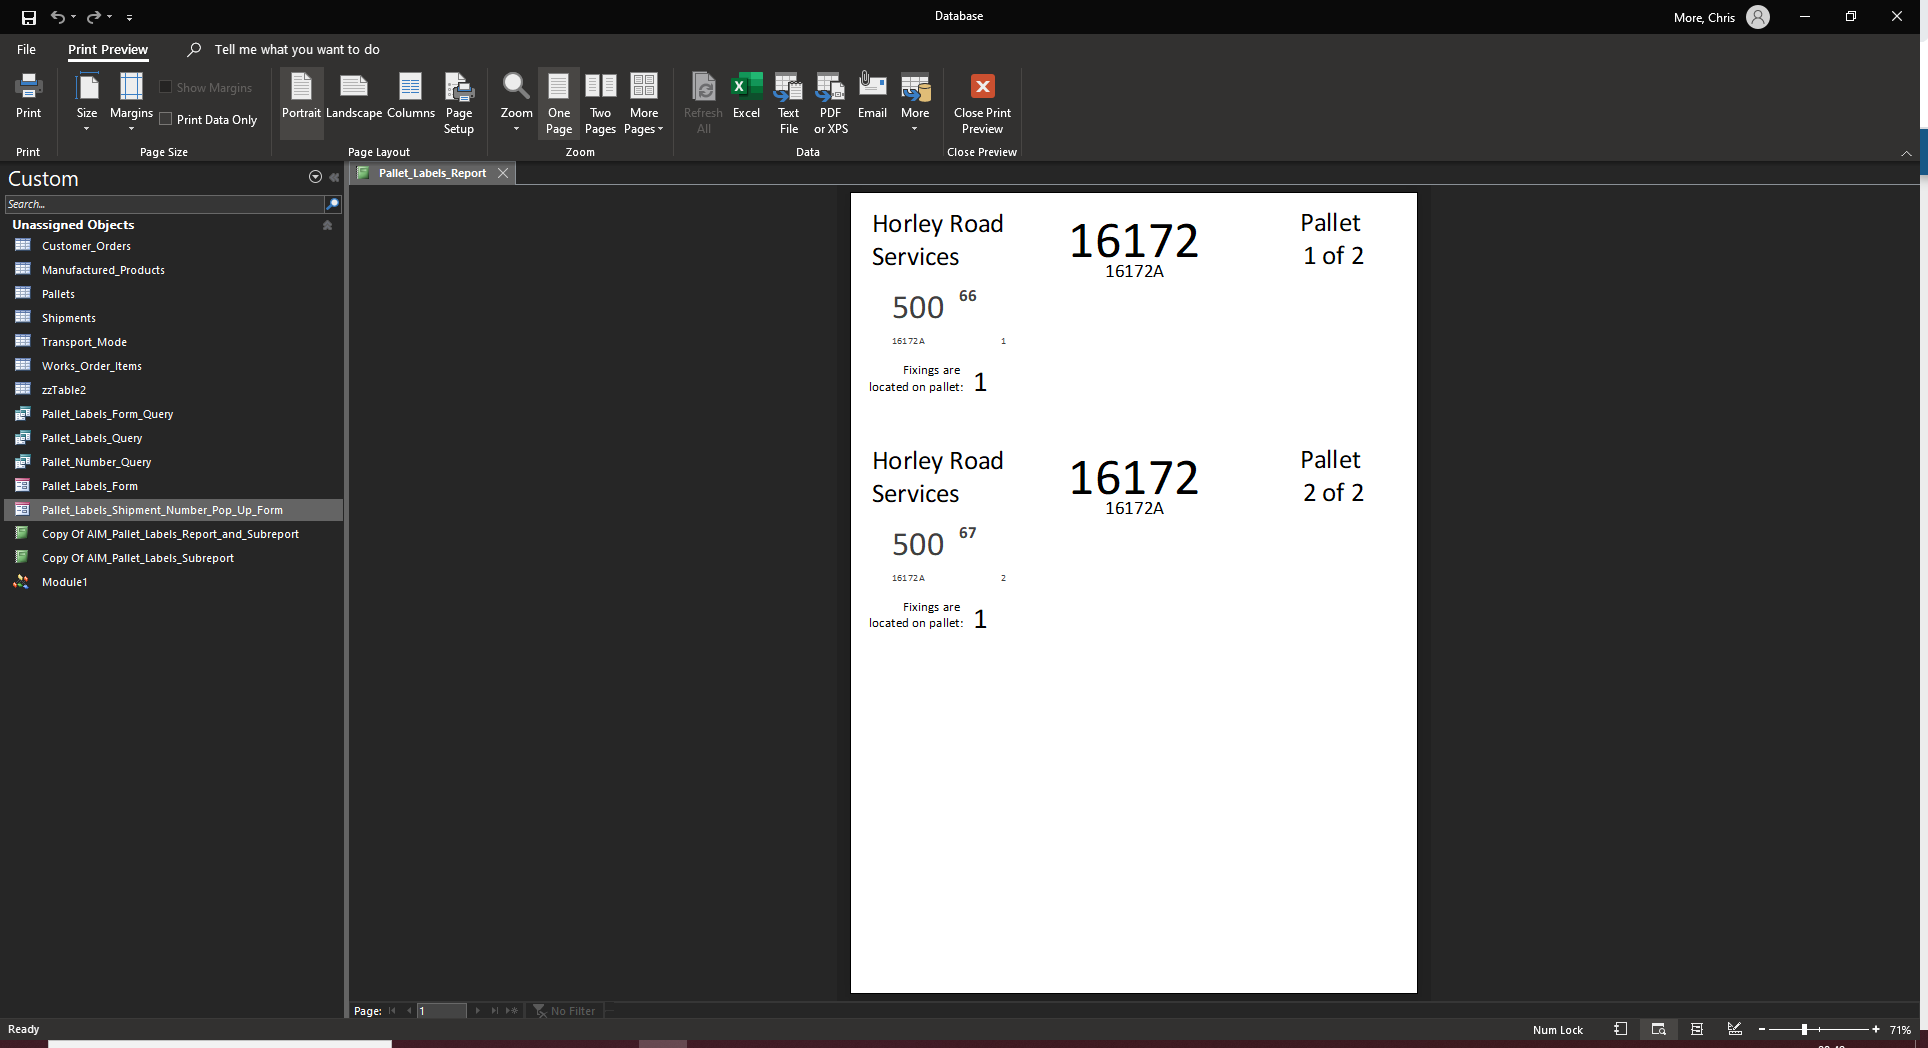The height and width of the screenshot is (1048, 1928).
Task: Open the navigation pane Custom category menu
Action: (x=315, y=178)
